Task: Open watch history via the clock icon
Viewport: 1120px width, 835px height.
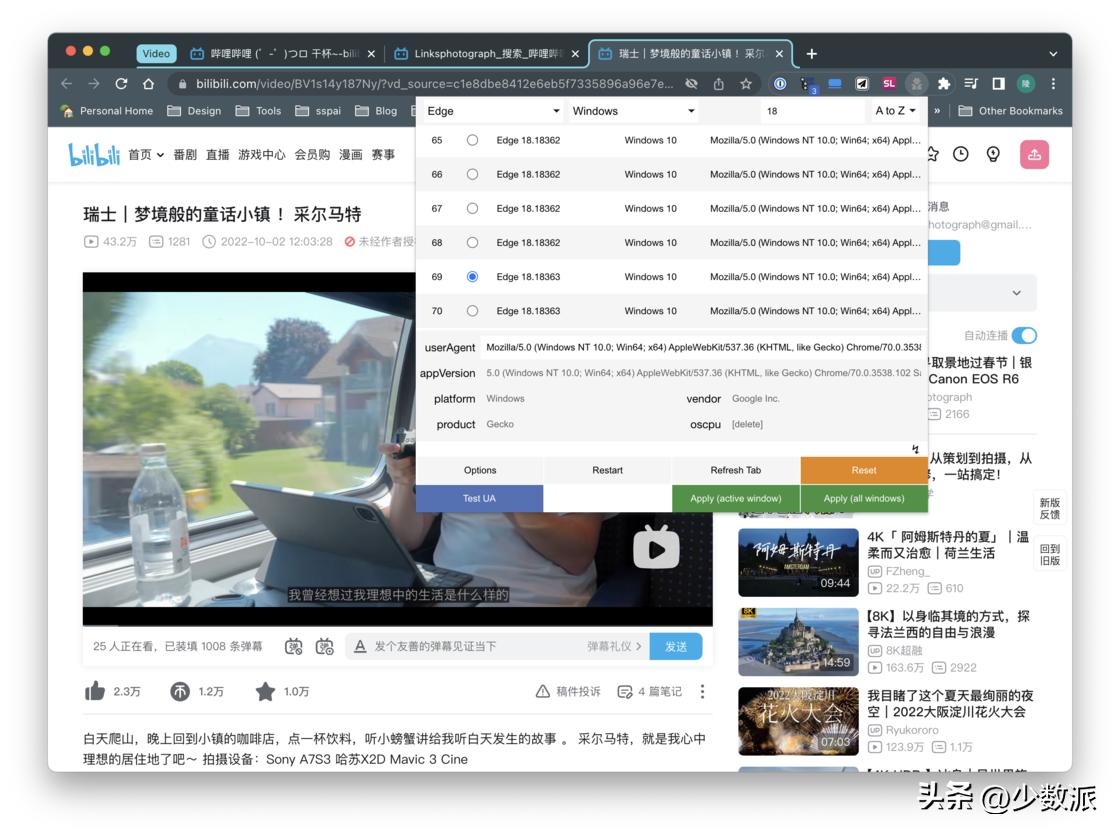Action: [x=960, y=154]
